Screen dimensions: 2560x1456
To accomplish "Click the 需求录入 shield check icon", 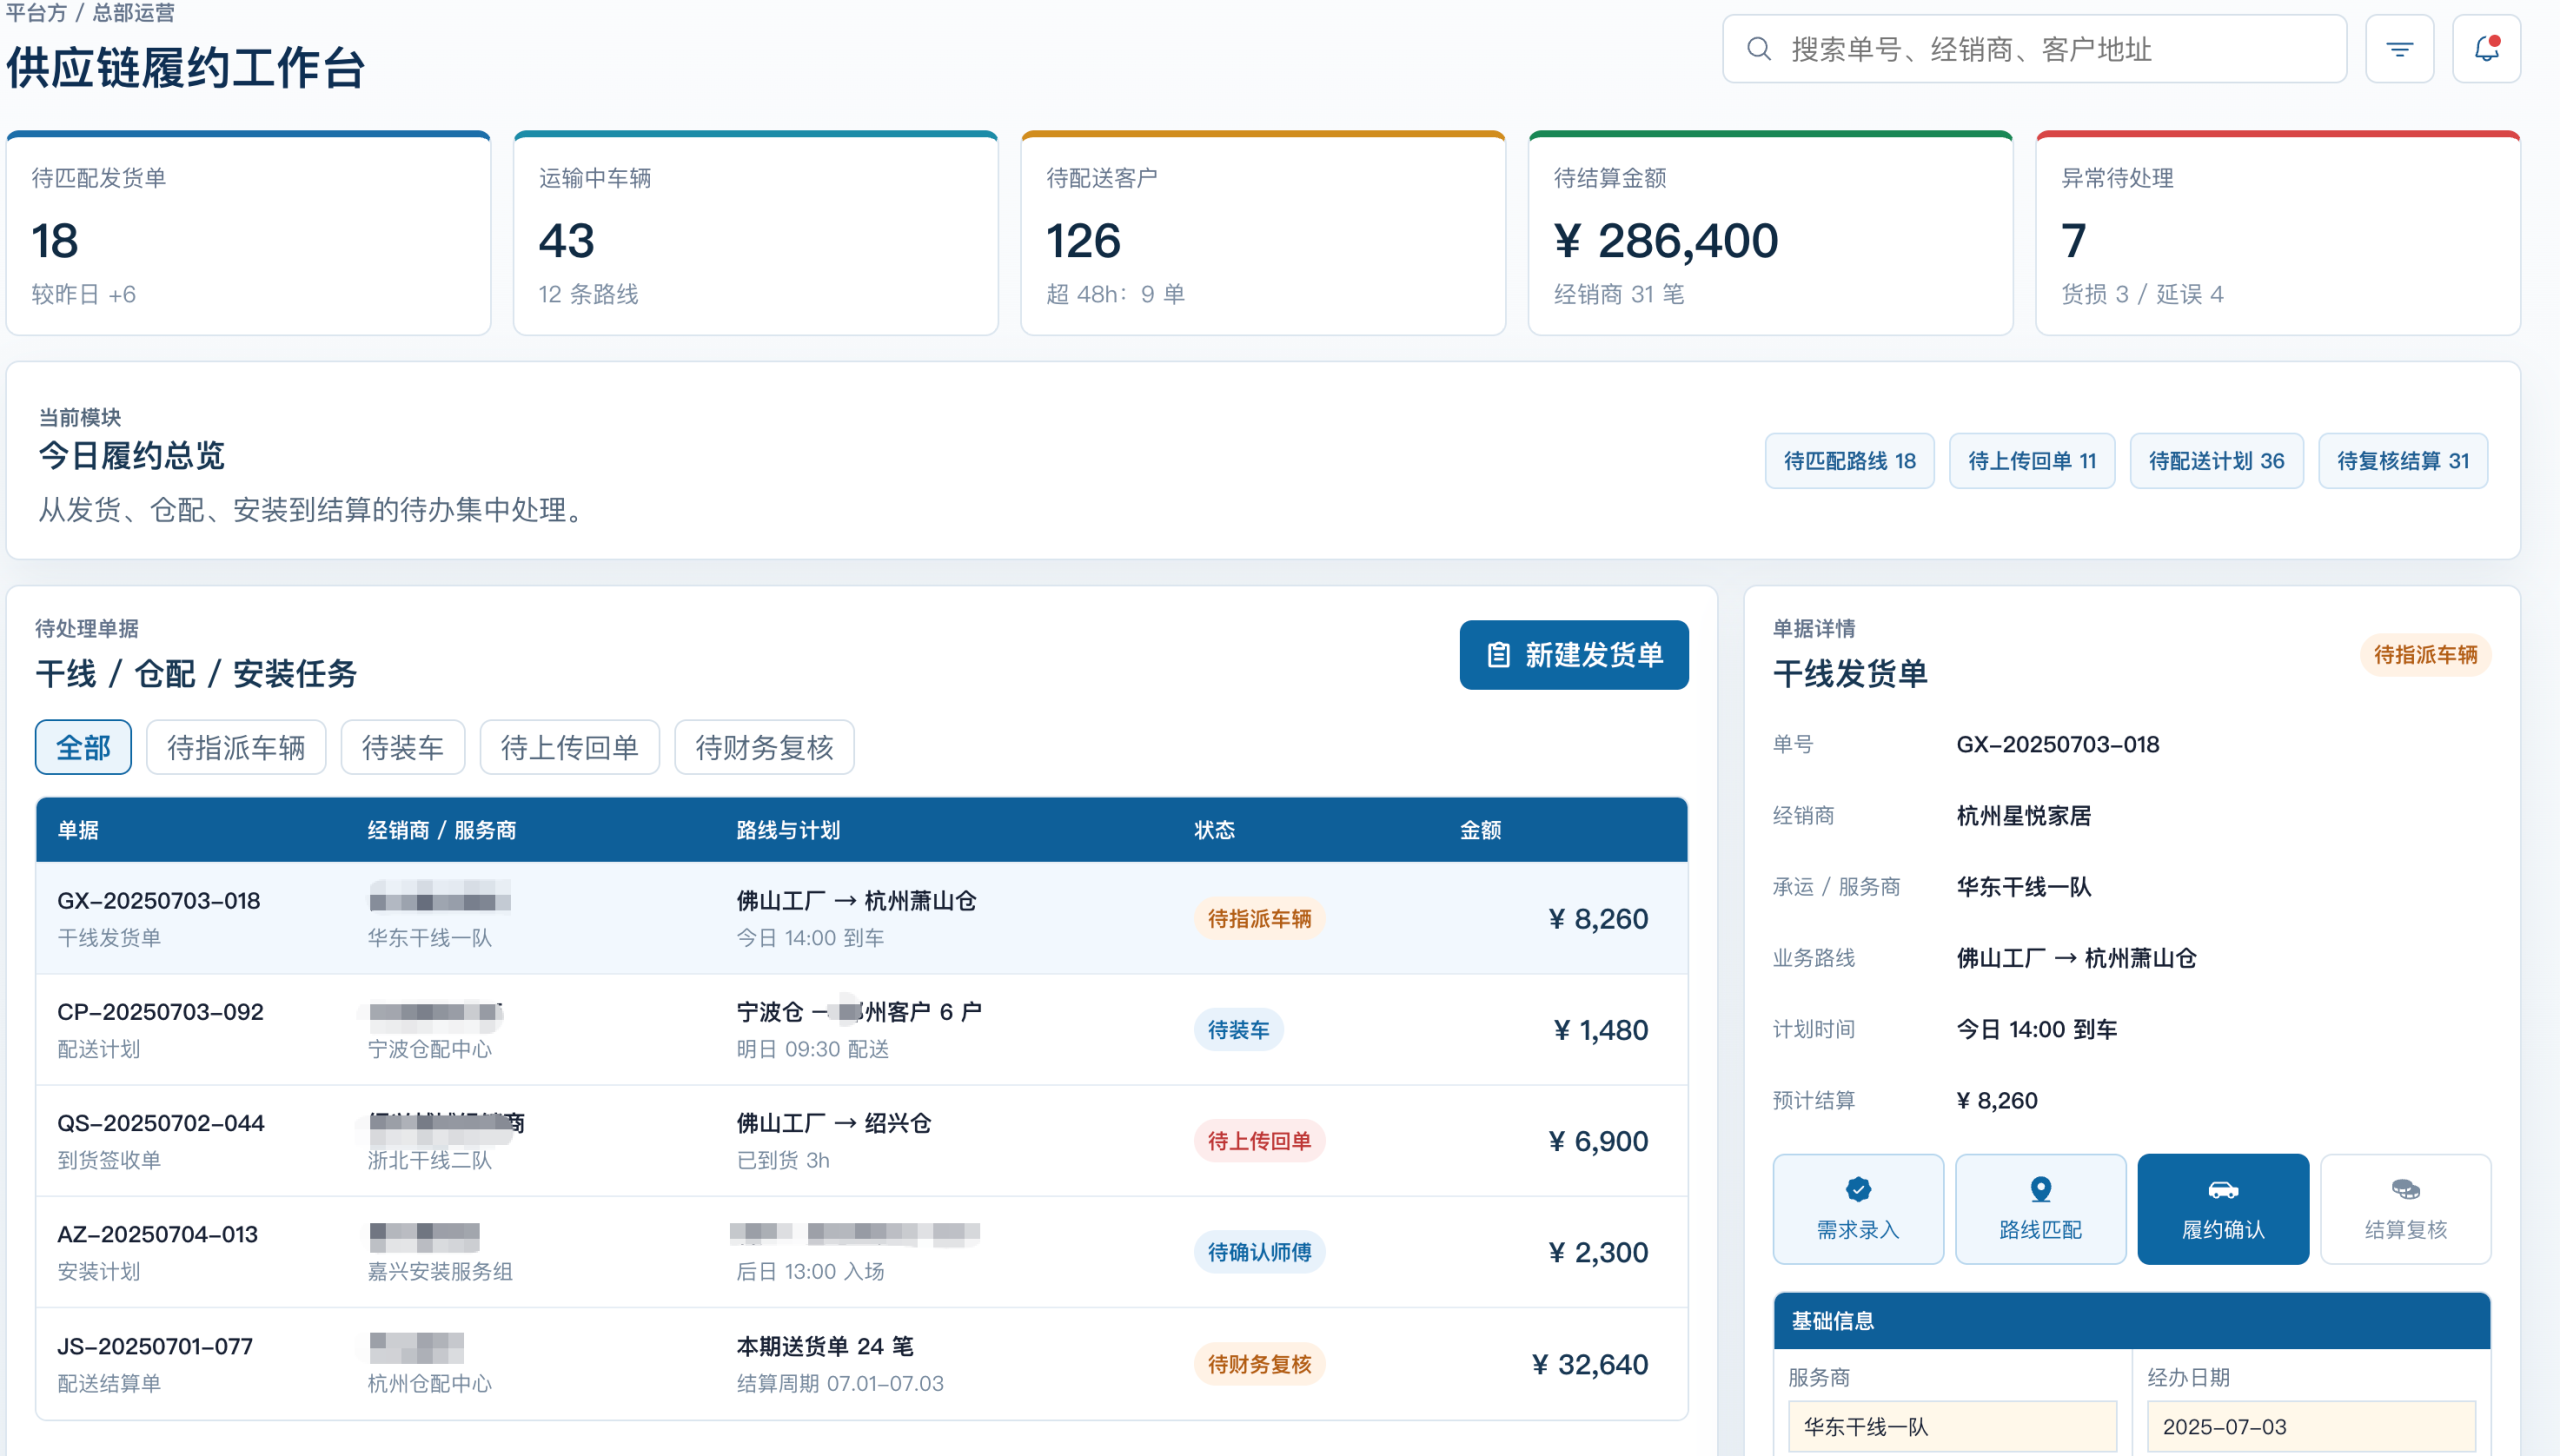I will (1858, 1189).
